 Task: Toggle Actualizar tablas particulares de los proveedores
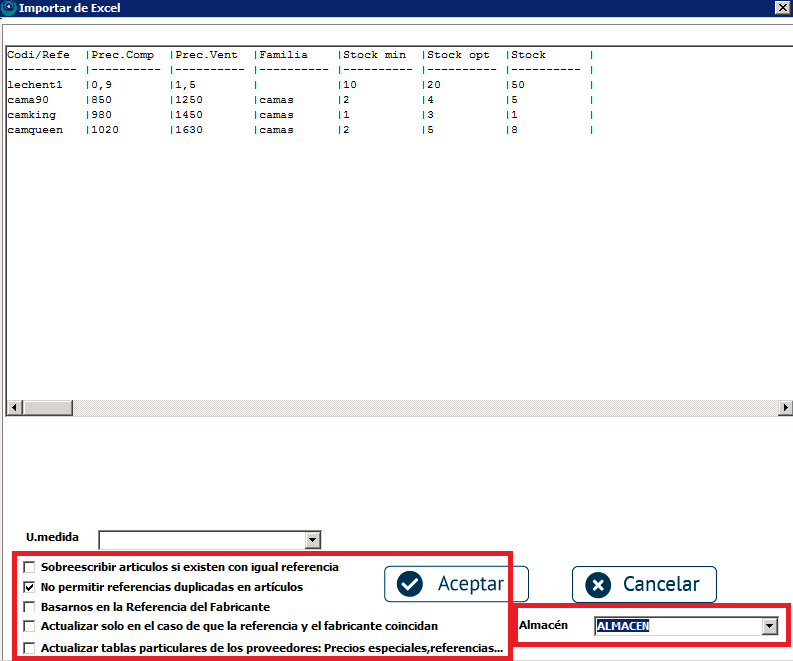point(28,648)
